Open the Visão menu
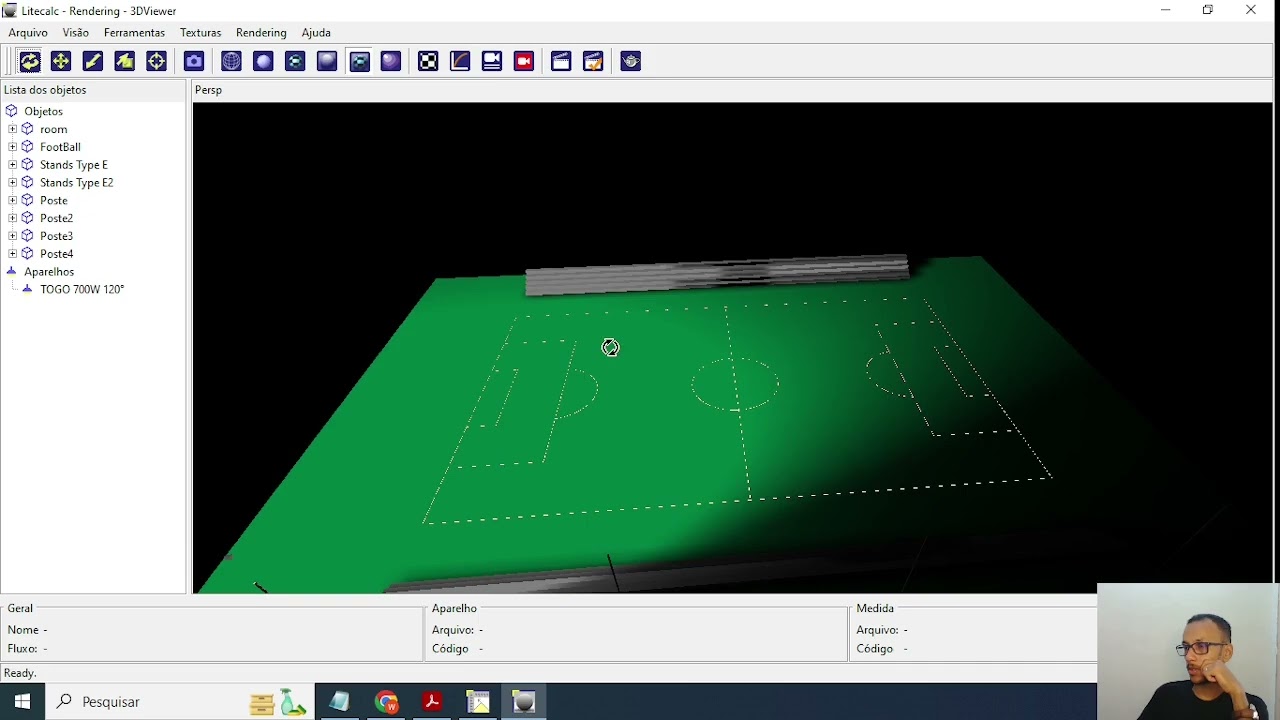 pos(76,33)
